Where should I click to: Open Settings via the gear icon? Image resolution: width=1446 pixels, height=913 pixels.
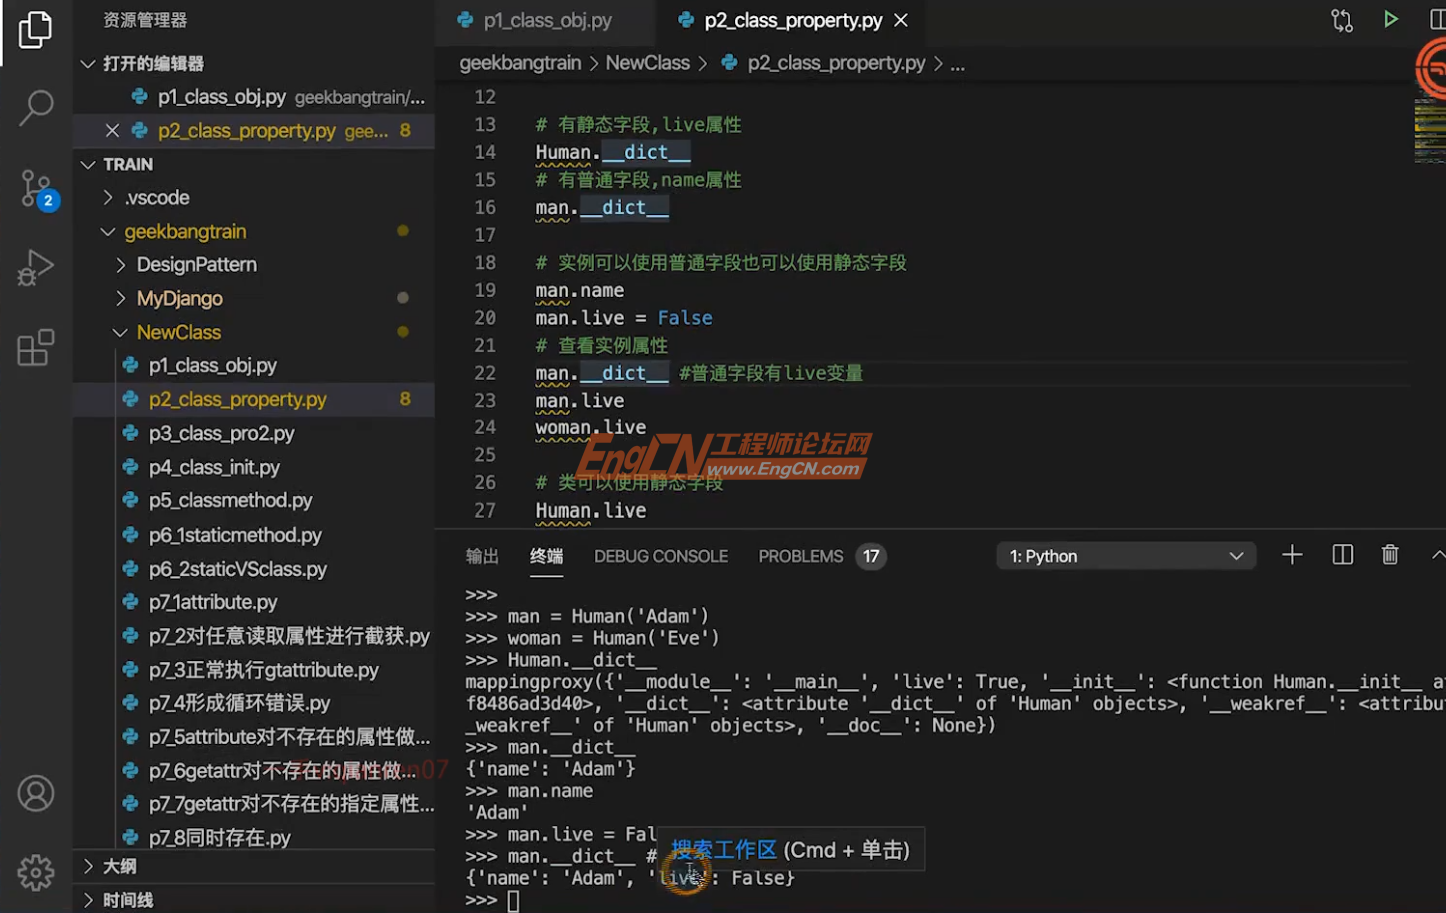click(x=36, y=872)
